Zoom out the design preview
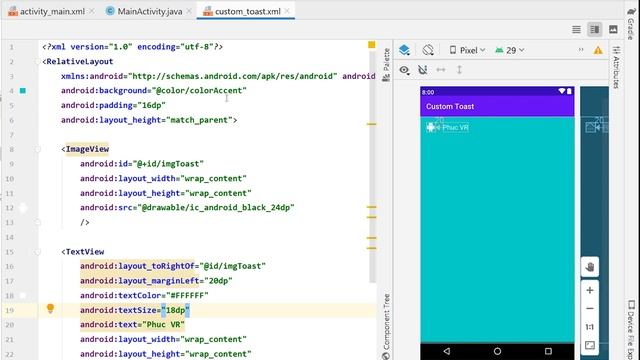 pos(590,309)
